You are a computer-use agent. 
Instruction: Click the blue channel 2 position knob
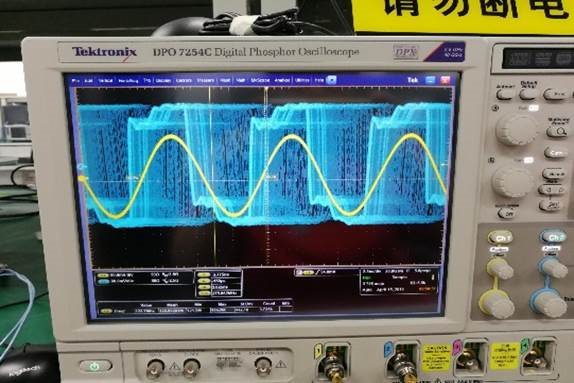(x=552, y=267)
